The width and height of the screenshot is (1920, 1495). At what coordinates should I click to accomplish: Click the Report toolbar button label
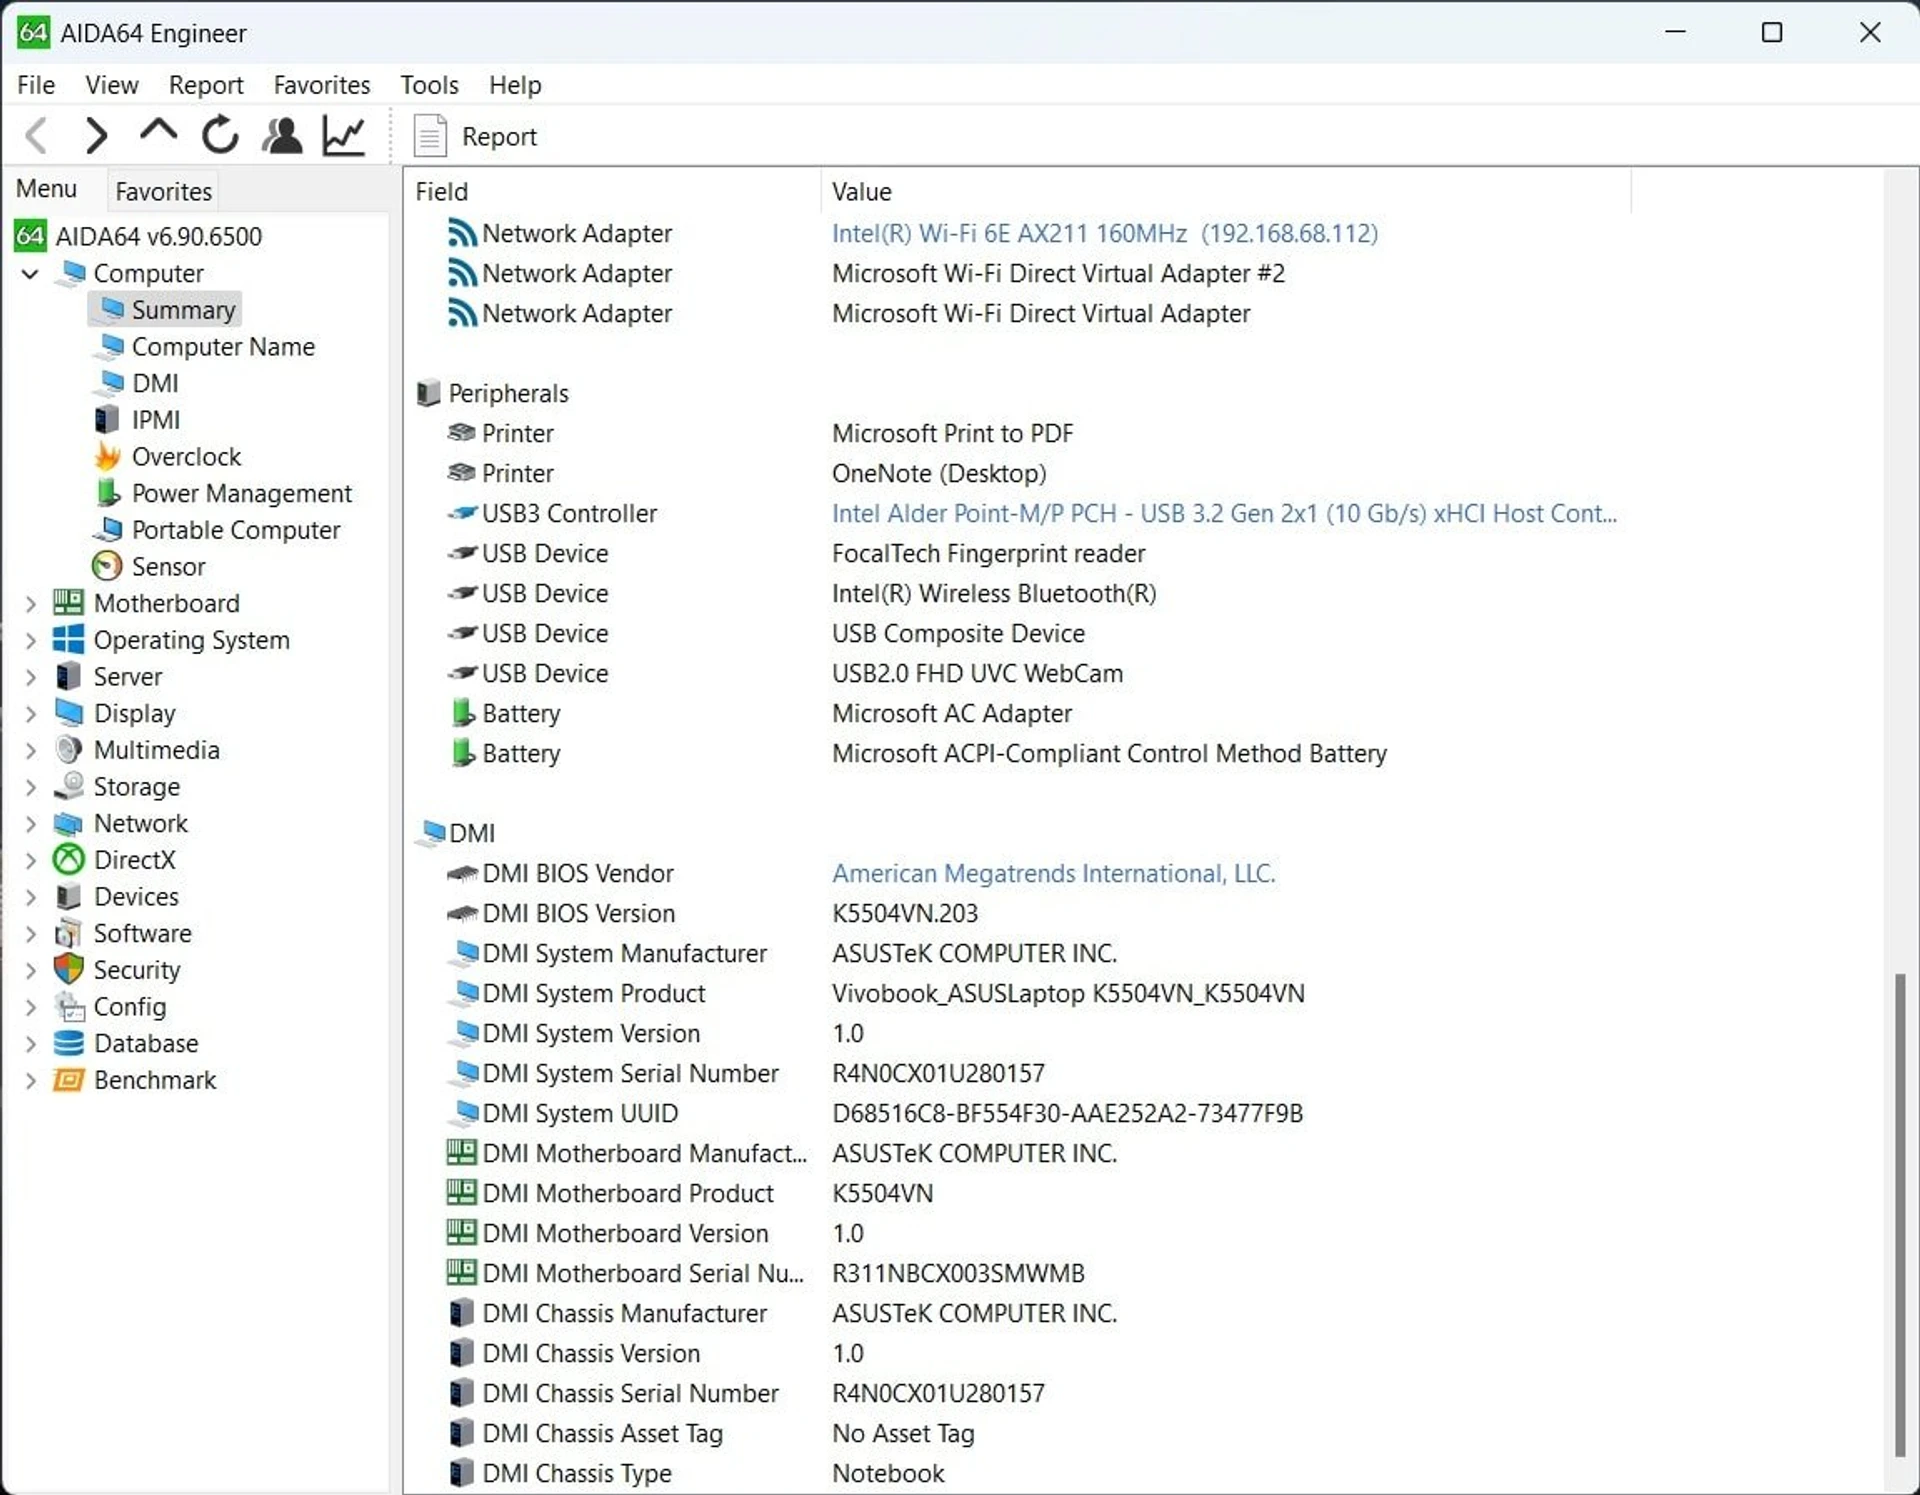499,136
